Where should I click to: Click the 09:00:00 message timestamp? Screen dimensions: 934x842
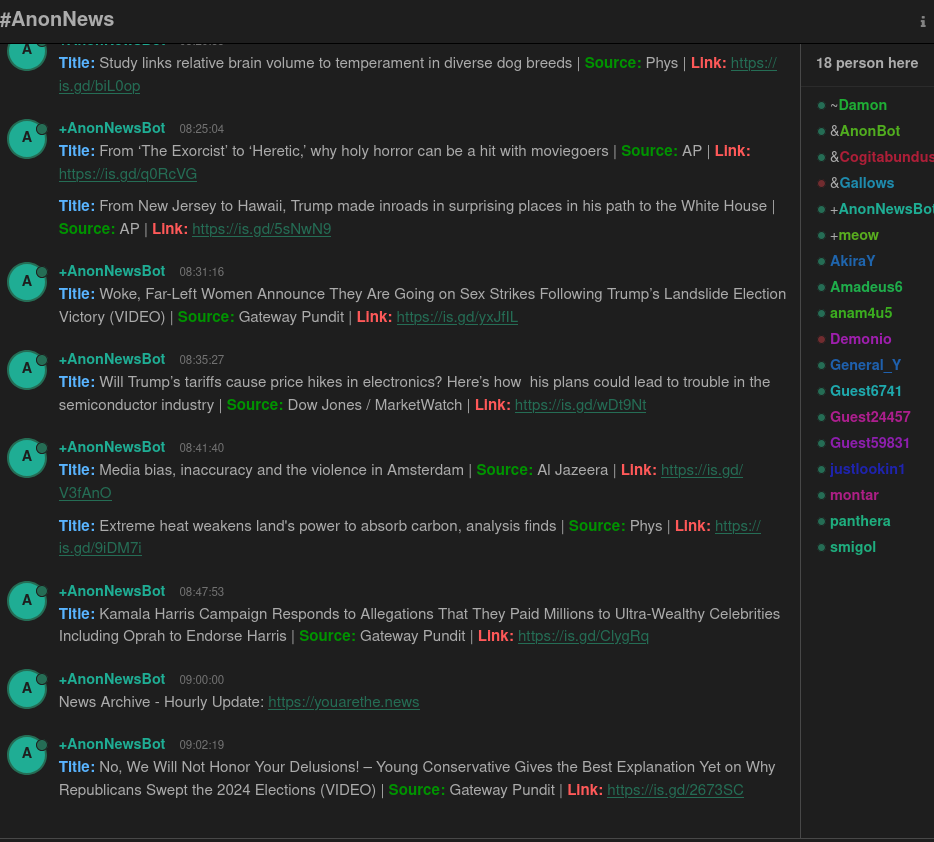[202, 680]
